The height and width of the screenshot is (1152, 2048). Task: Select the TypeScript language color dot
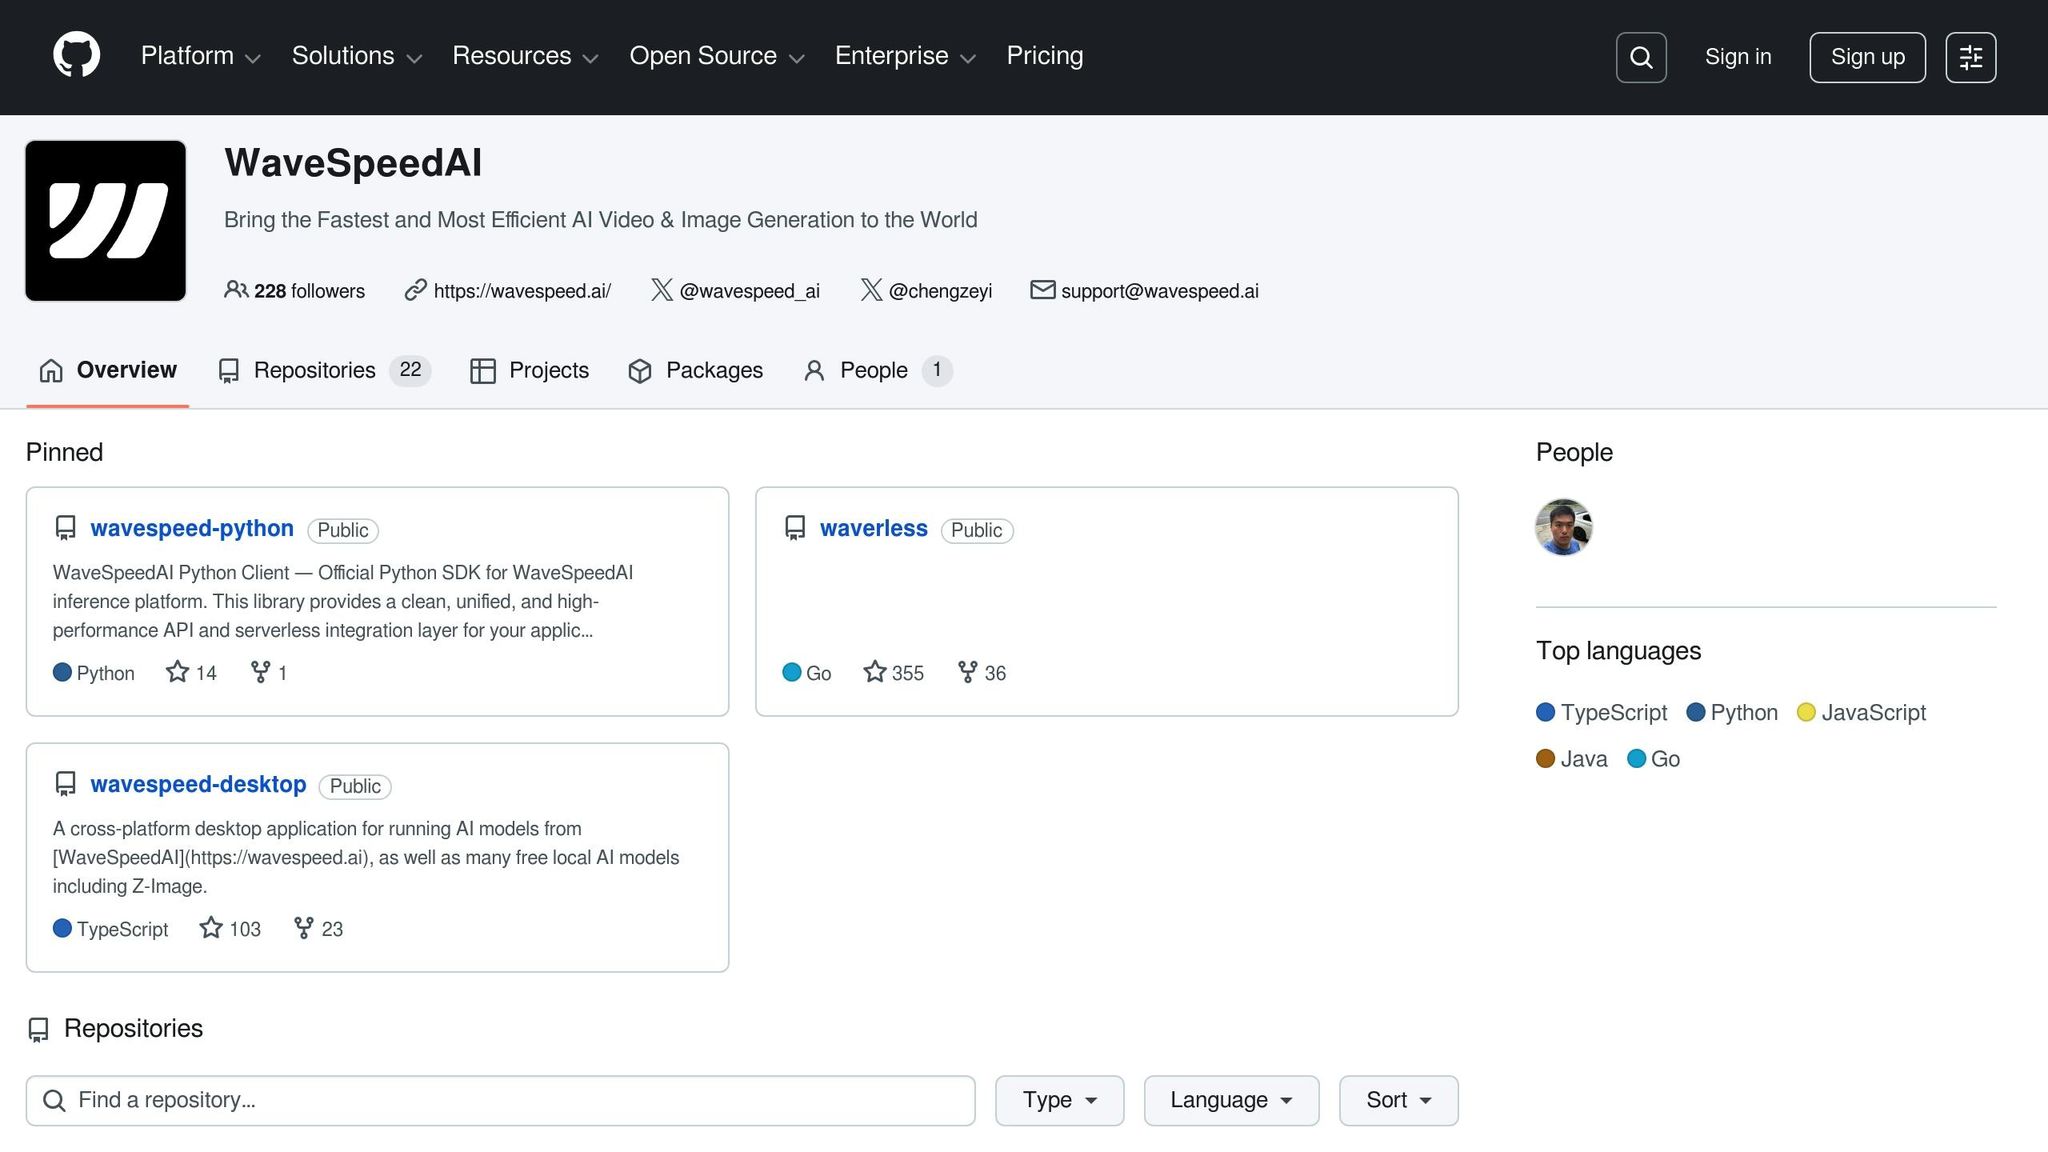(1545, 712)
